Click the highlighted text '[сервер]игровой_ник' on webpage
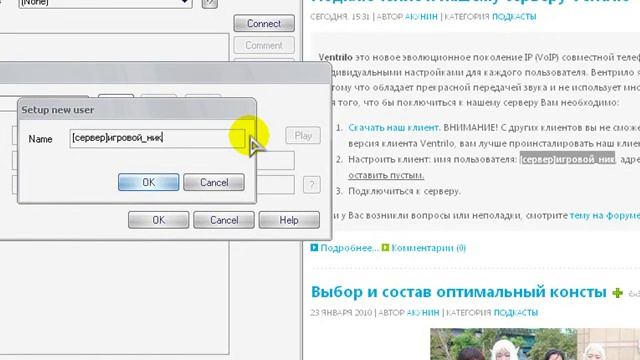The height and width of the screenshot is (360, 640). (x=567, y=159)
